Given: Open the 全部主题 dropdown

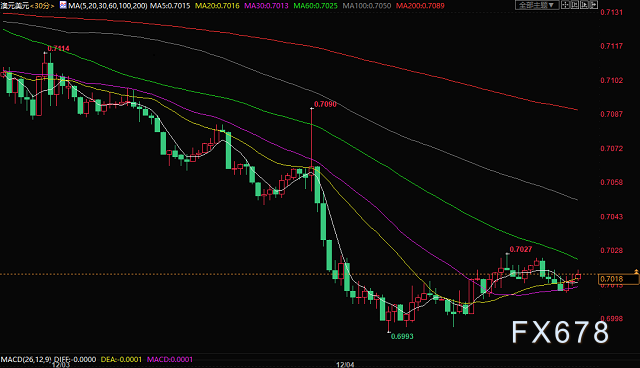Looking at the screenshot, I should [x=537, y=5].
